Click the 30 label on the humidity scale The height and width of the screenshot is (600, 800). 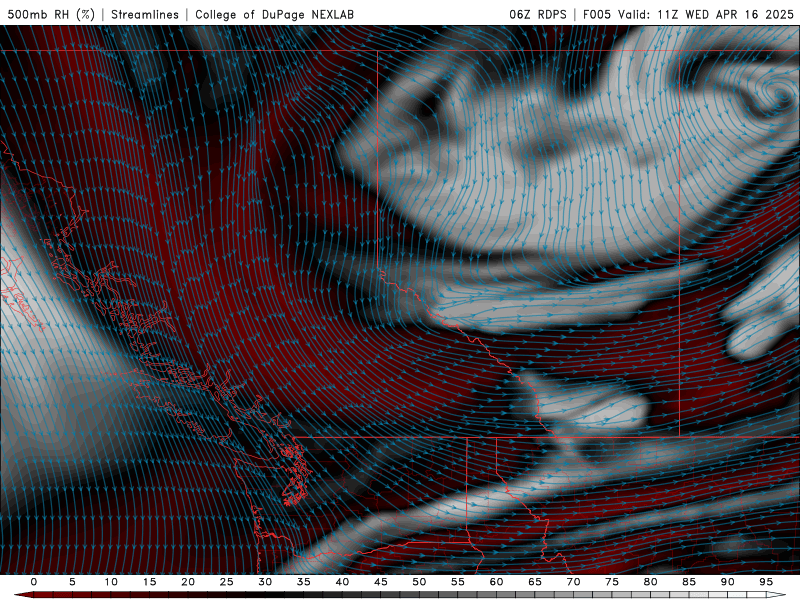coord(265,582)
